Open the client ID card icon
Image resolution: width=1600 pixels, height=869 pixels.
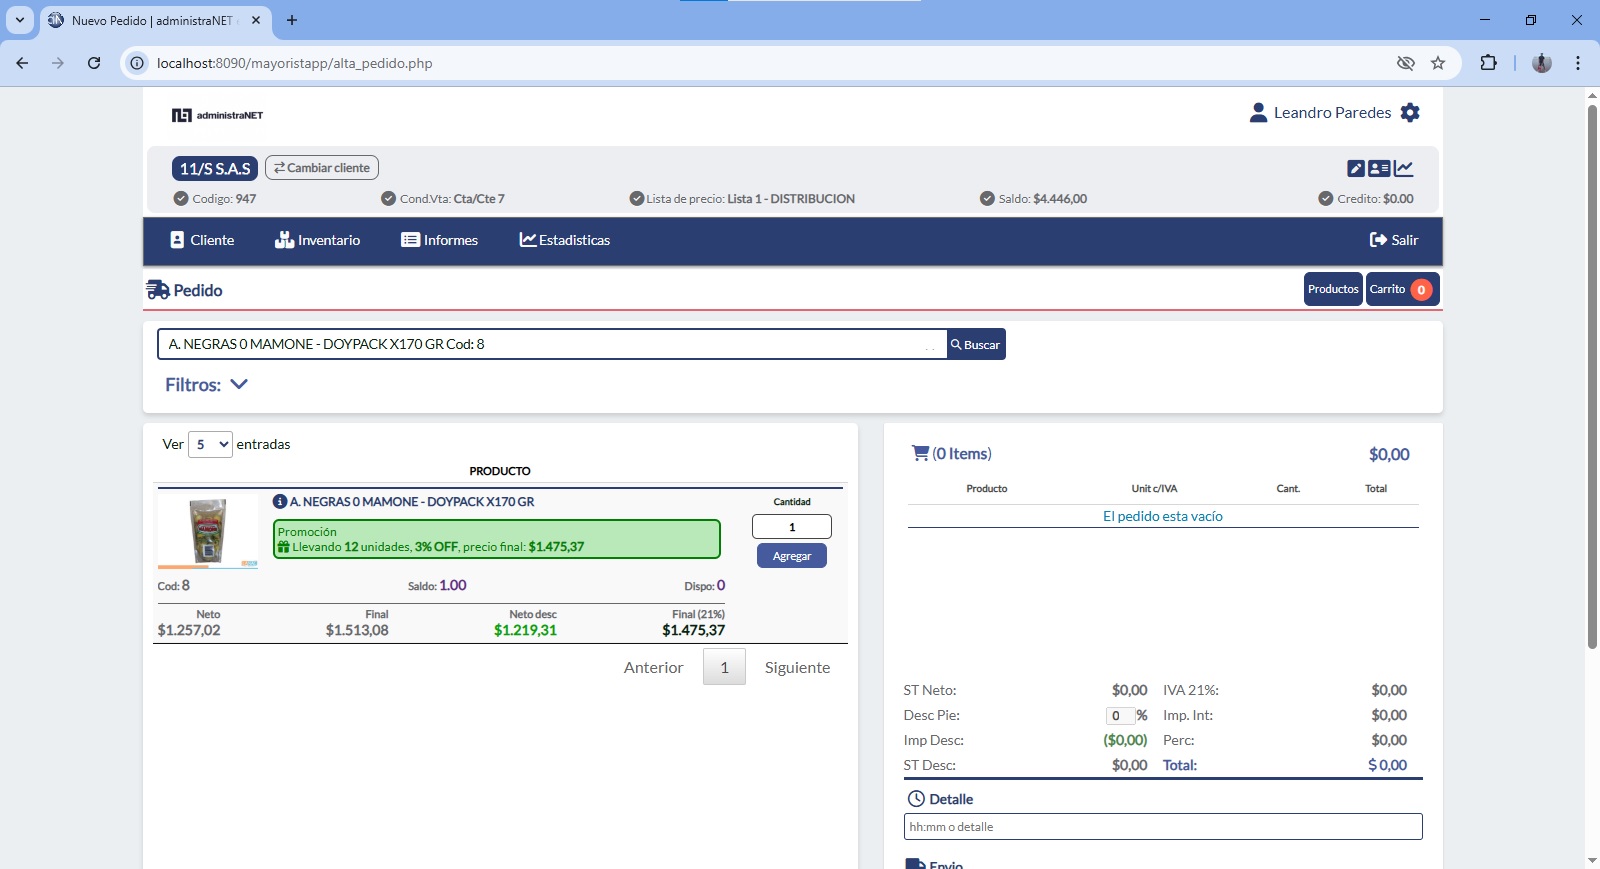(1379, 169)
